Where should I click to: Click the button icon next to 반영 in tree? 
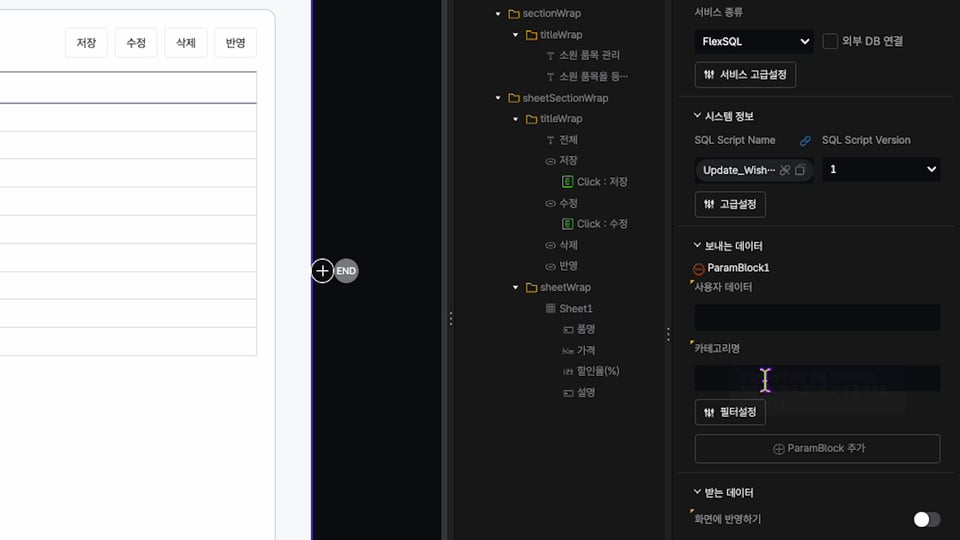tap(550, 266)
